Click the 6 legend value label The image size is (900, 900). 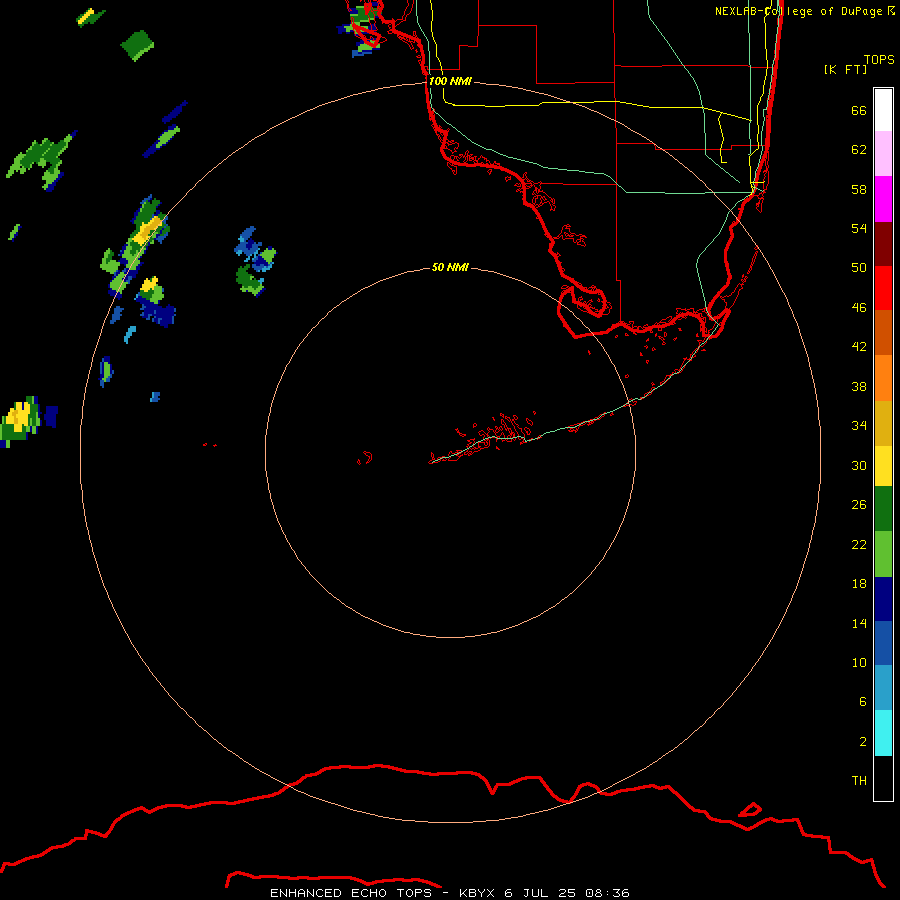[863, 701]
